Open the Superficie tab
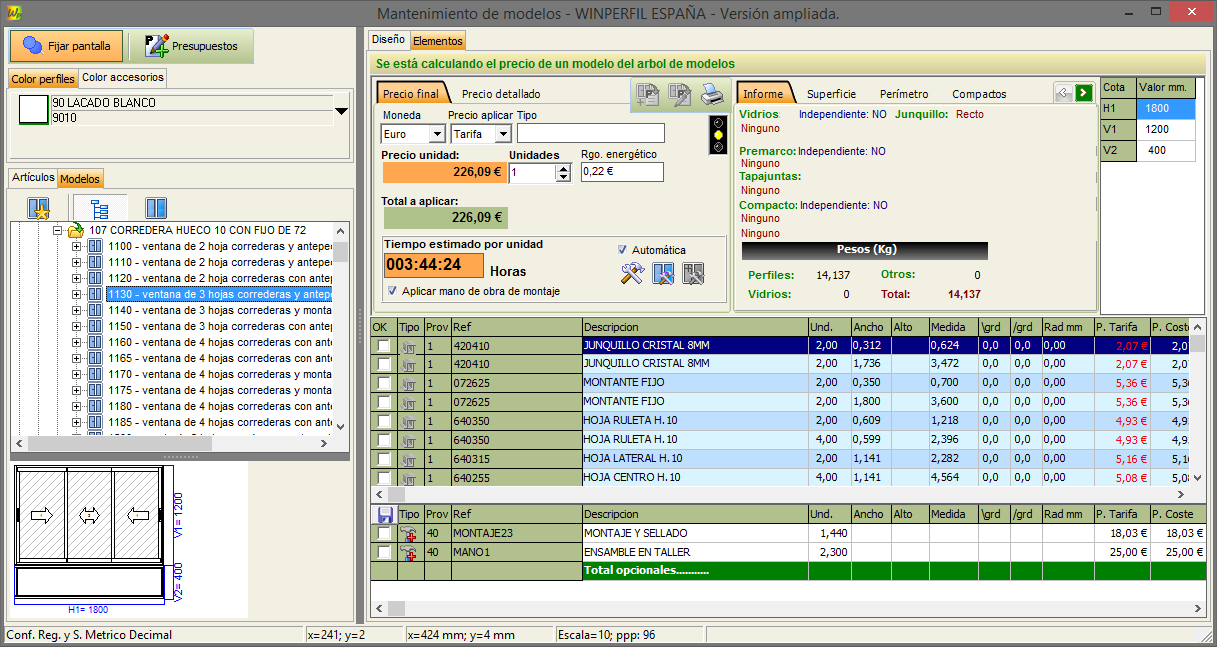The image size is (1217, 647). (831, 94)
